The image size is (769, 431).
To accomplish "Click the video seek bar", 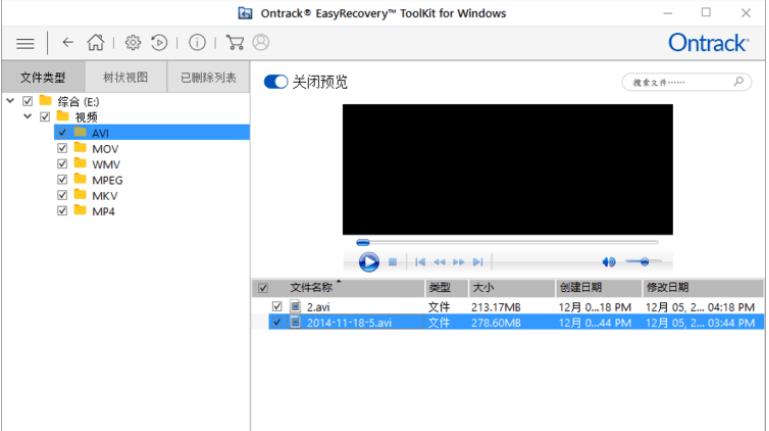I will 507,242.
